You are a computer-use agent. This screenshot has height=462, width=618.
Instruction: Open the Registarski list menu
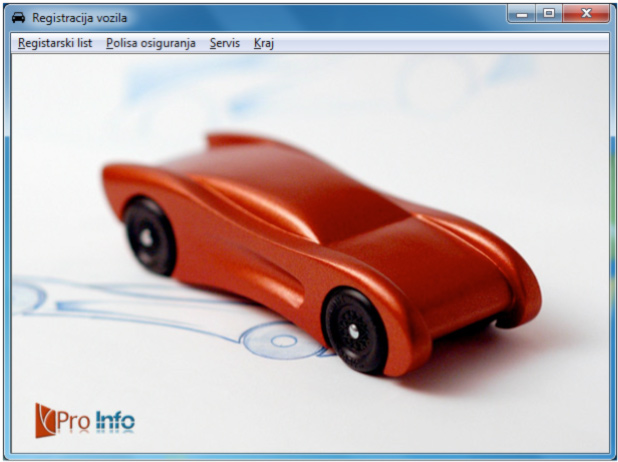(x=55, y=44)
